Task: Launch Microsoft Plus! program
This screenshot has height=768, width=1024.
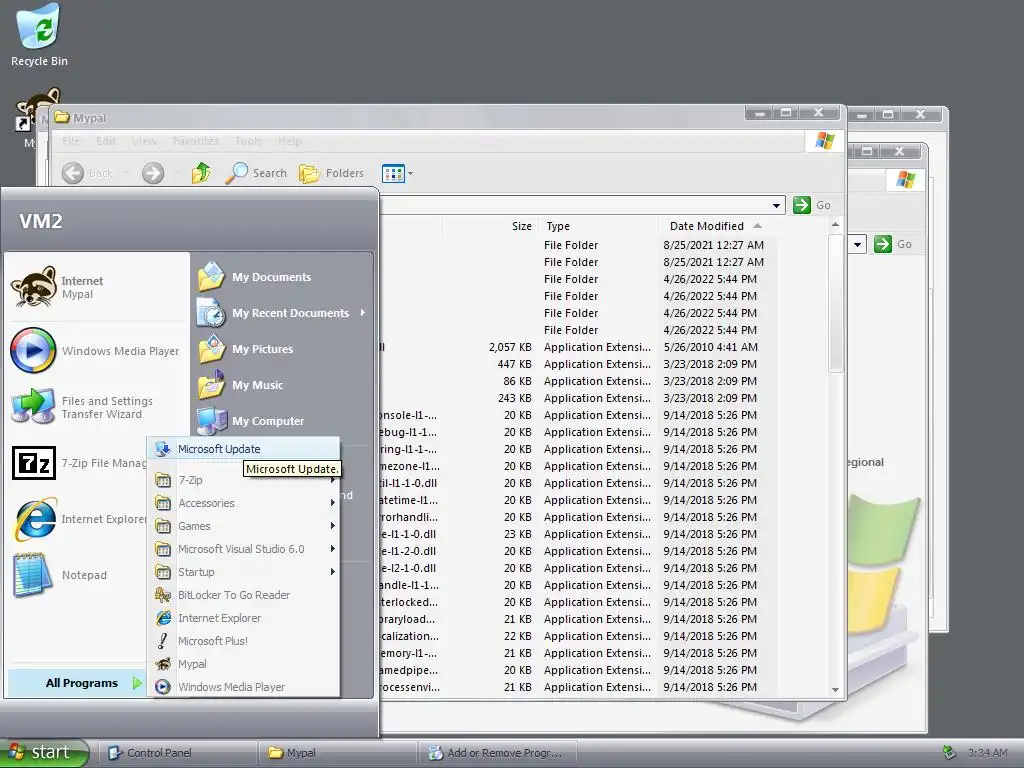Action: (244, 641)
